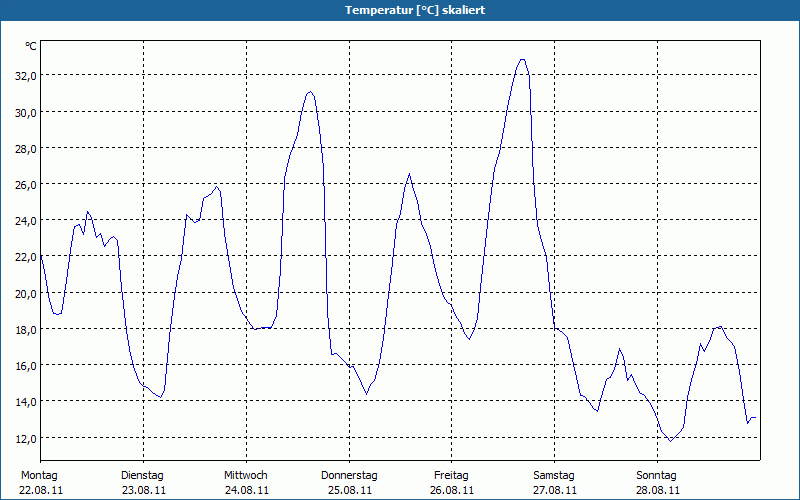Screen dimensions: 800x500
Task: Click the Sonntag day label
Action: 657,476
